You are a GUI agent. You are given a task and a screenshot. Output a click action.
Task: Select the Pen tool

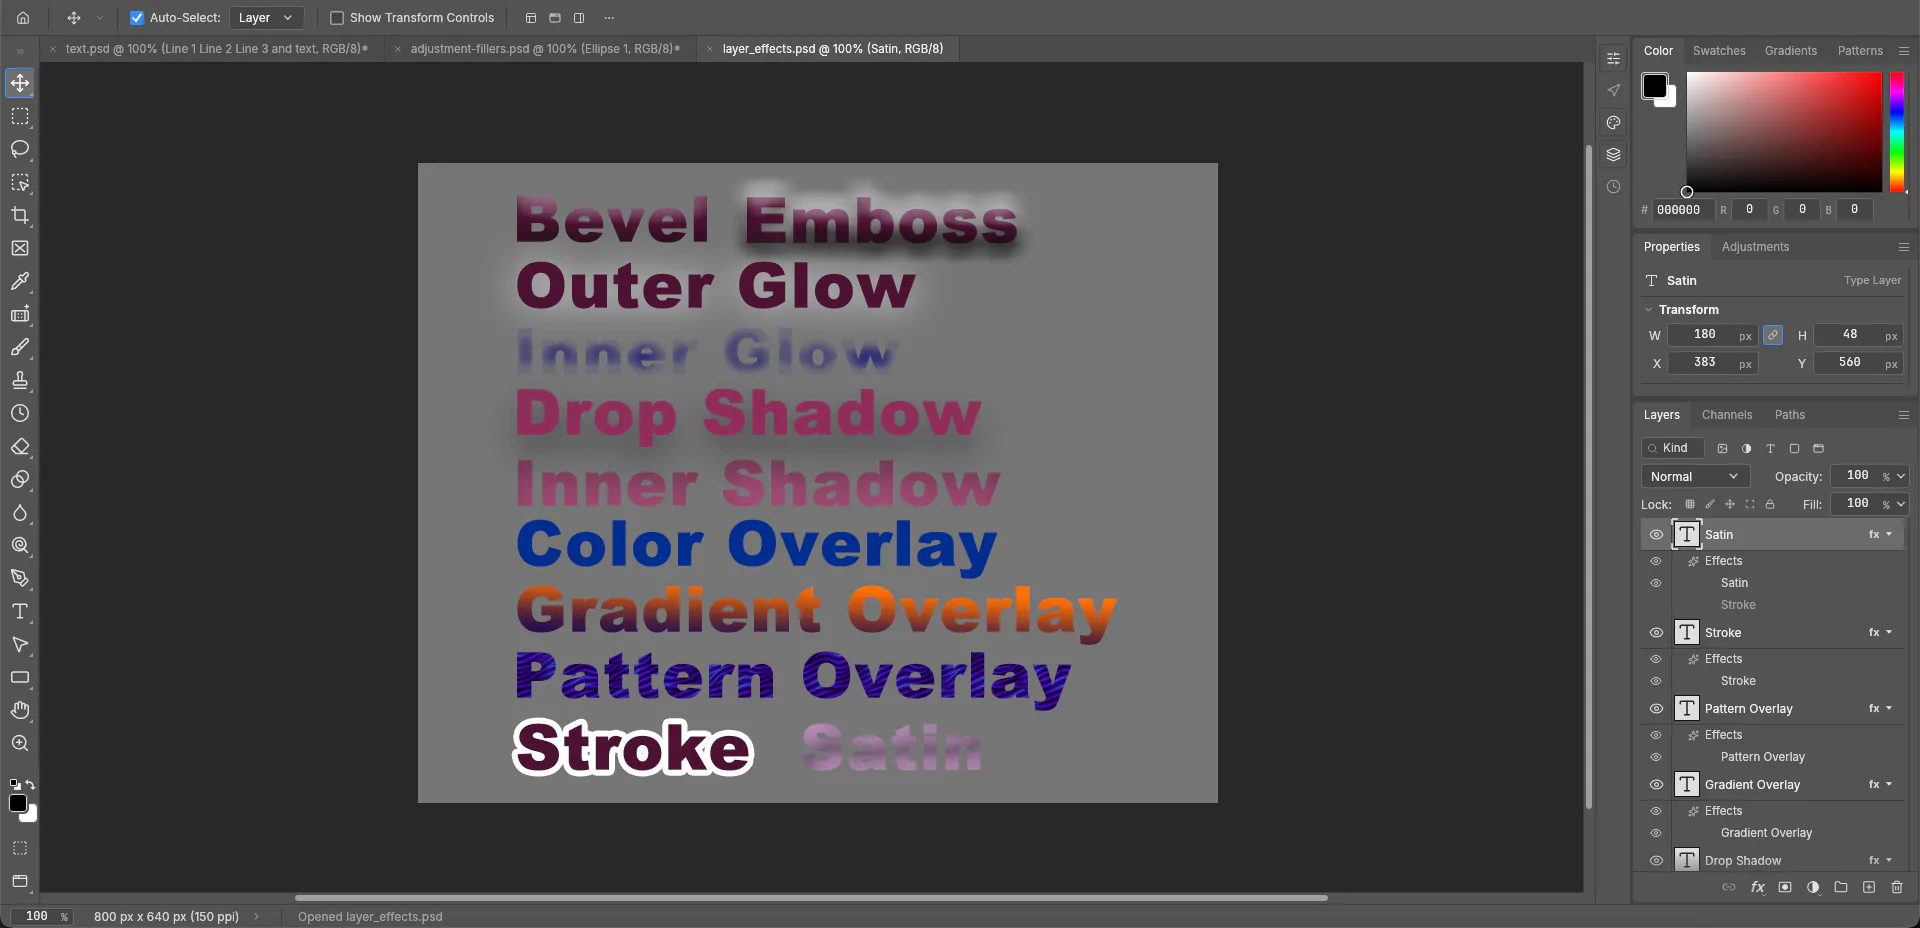pos(20,578)
